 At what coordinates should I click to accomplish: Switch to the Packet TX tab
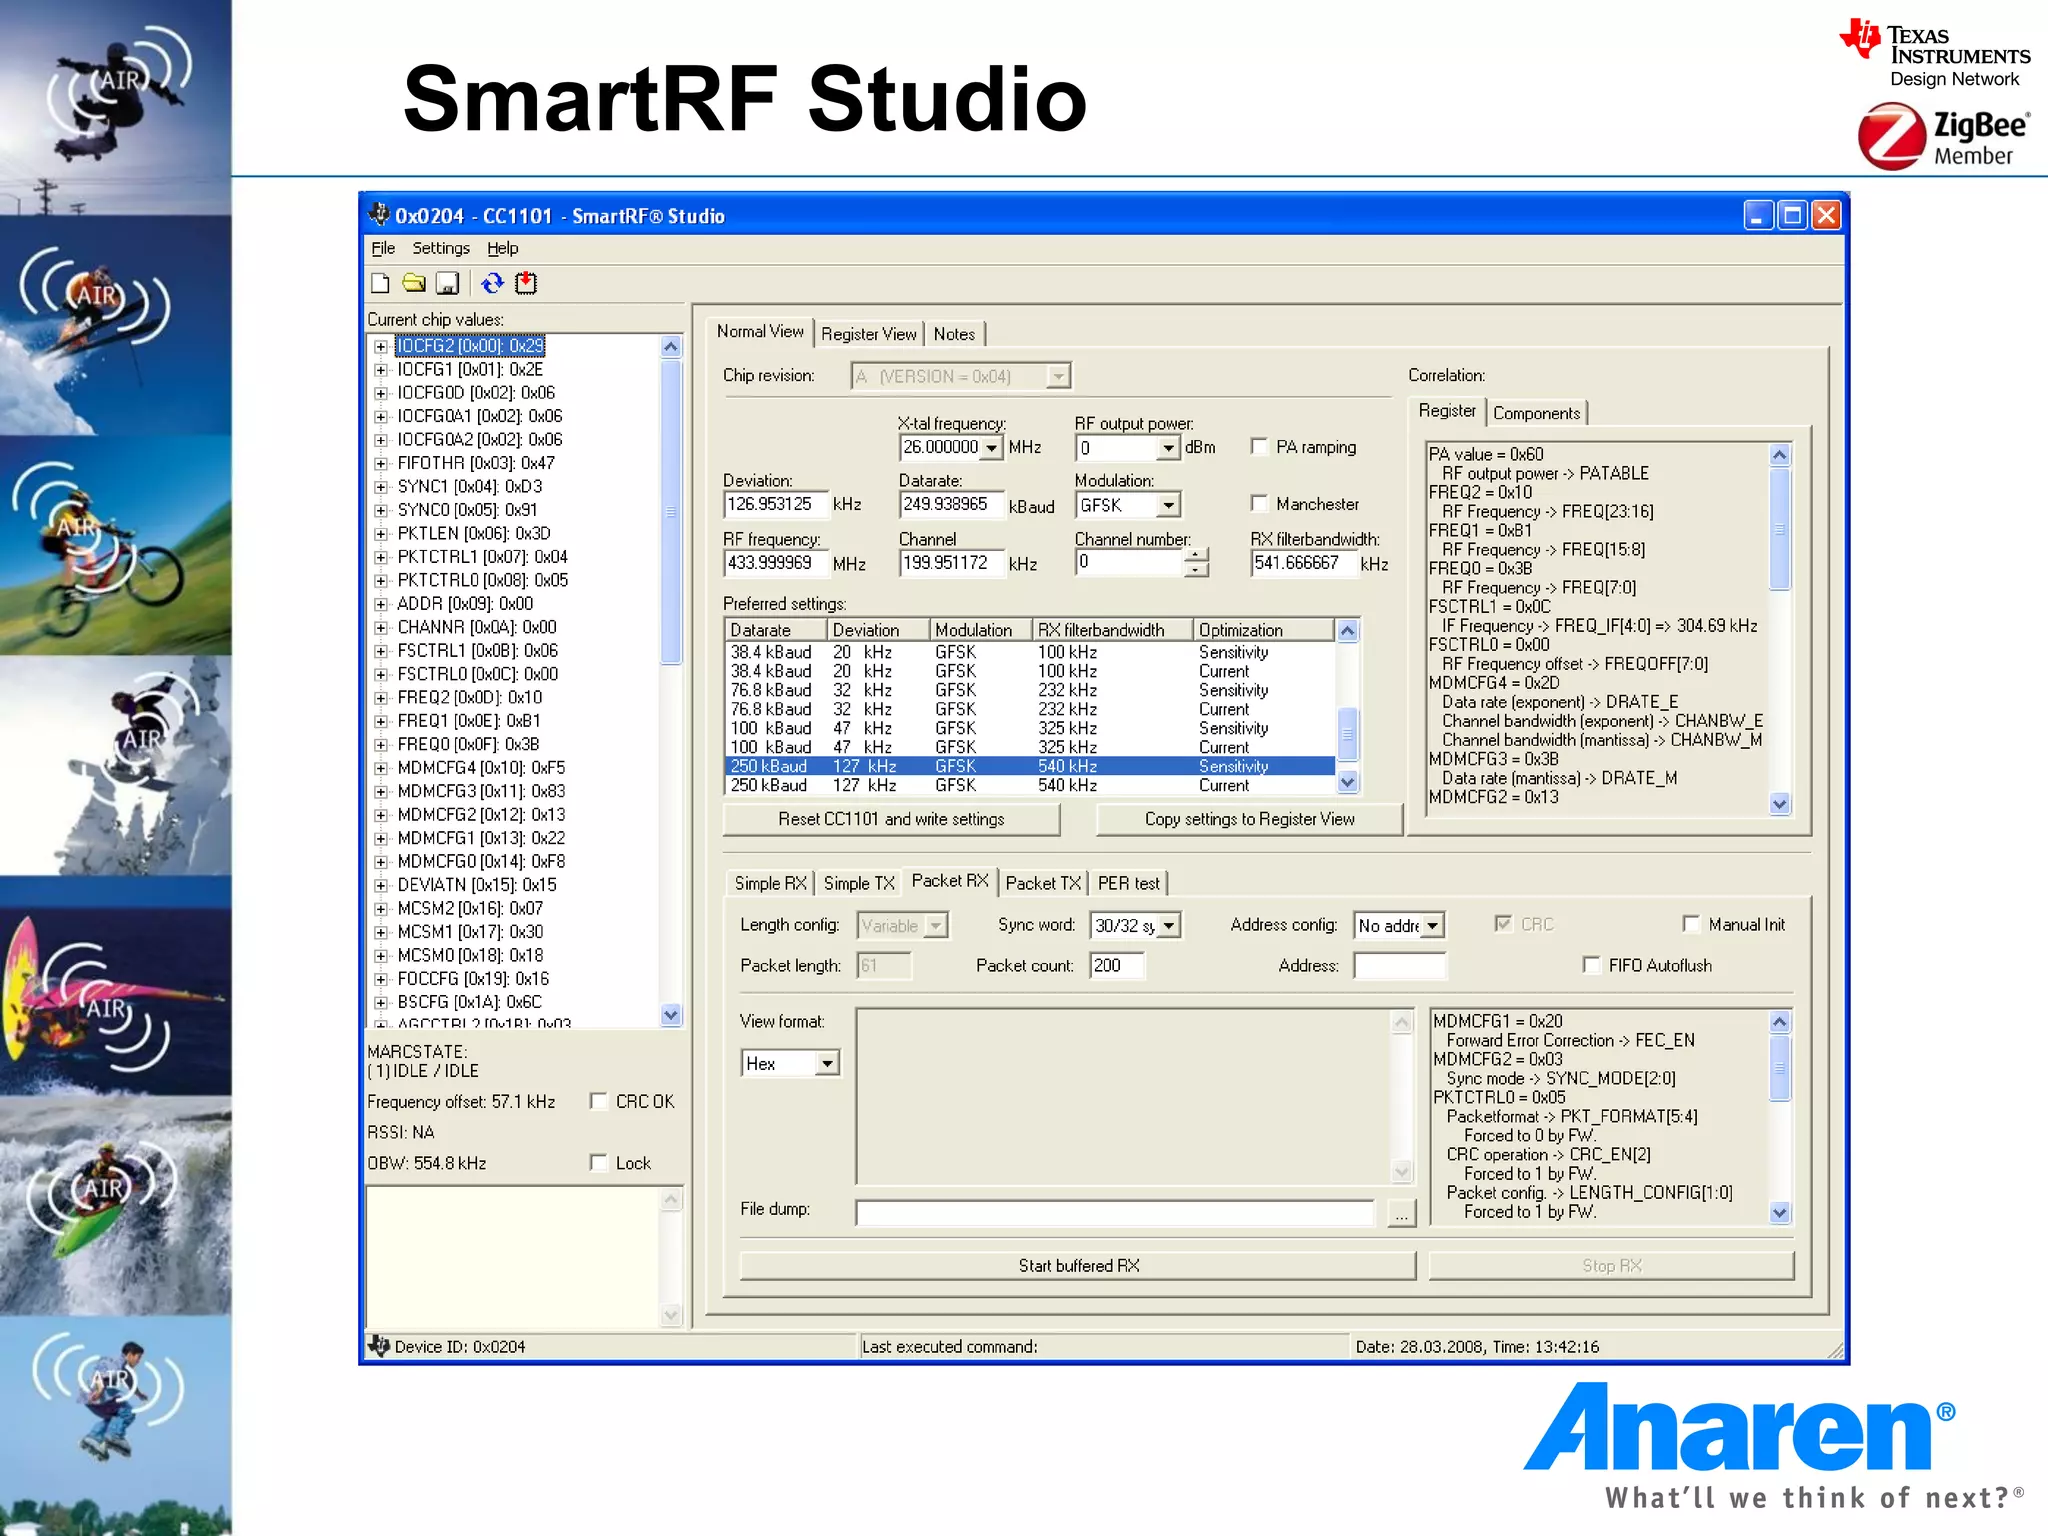pyautogui.click(x=1043, y=883)
